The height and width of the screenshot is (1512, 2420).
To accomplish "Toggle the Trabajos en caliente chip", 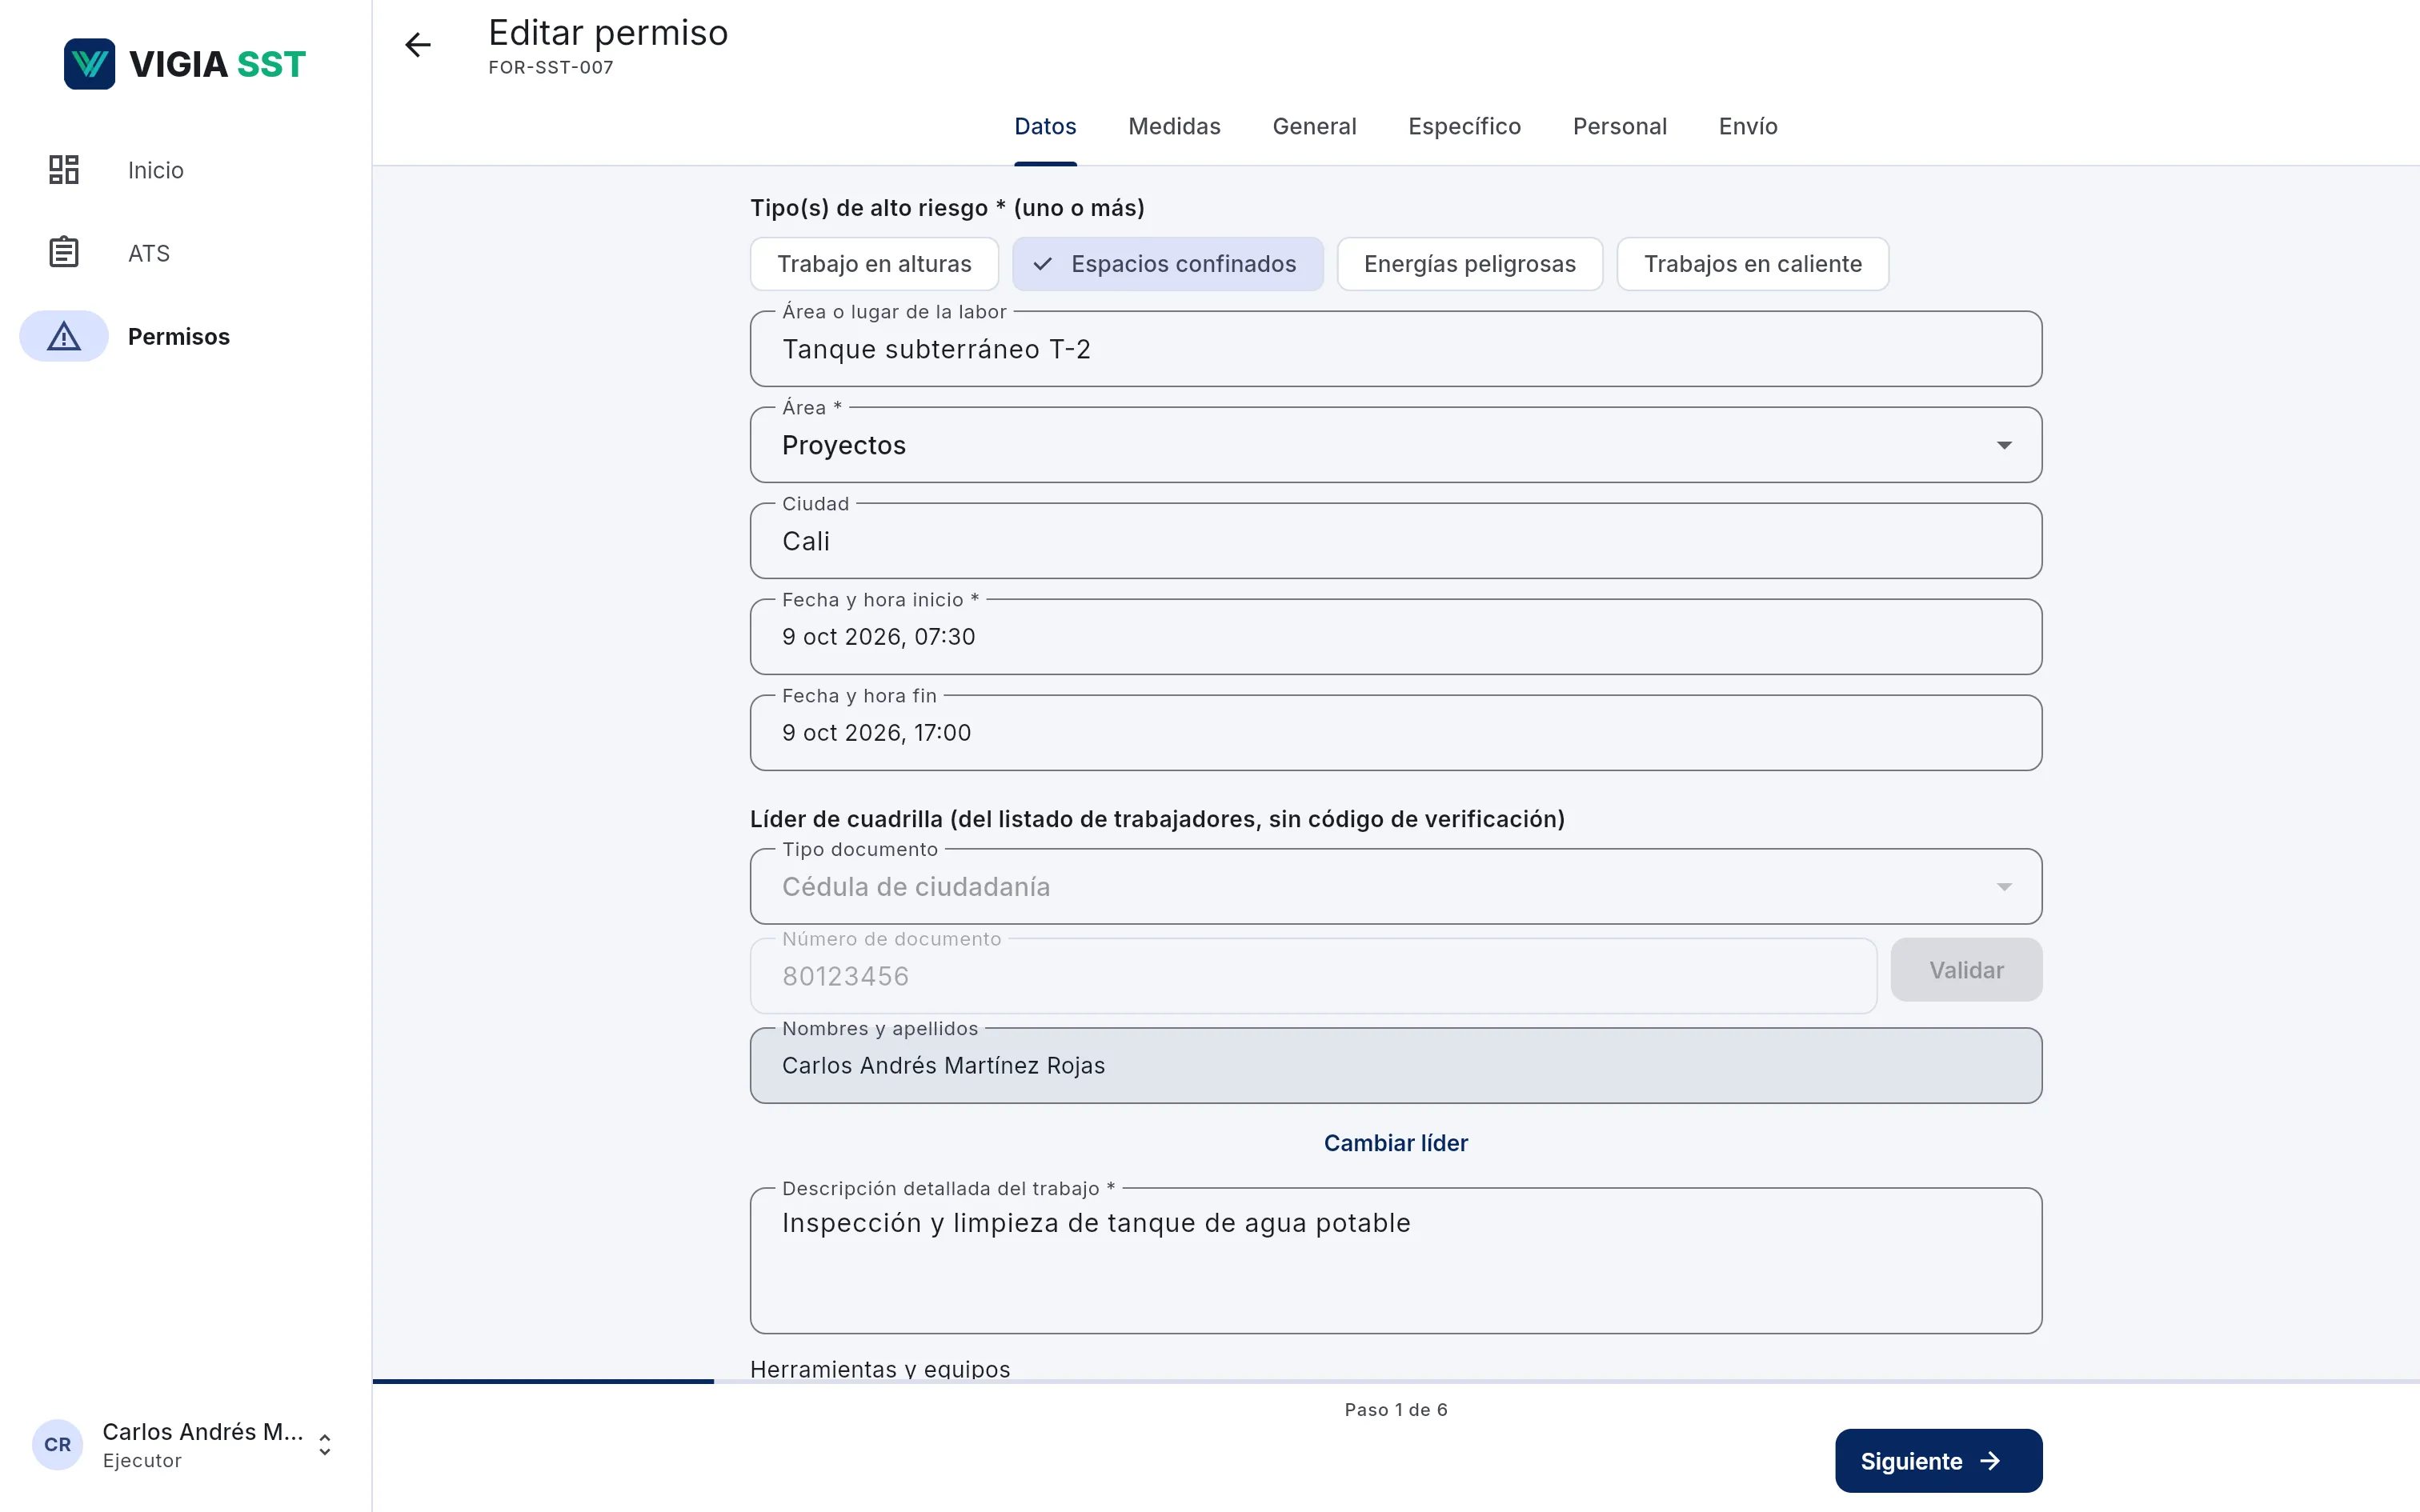I will point(1752,264).
